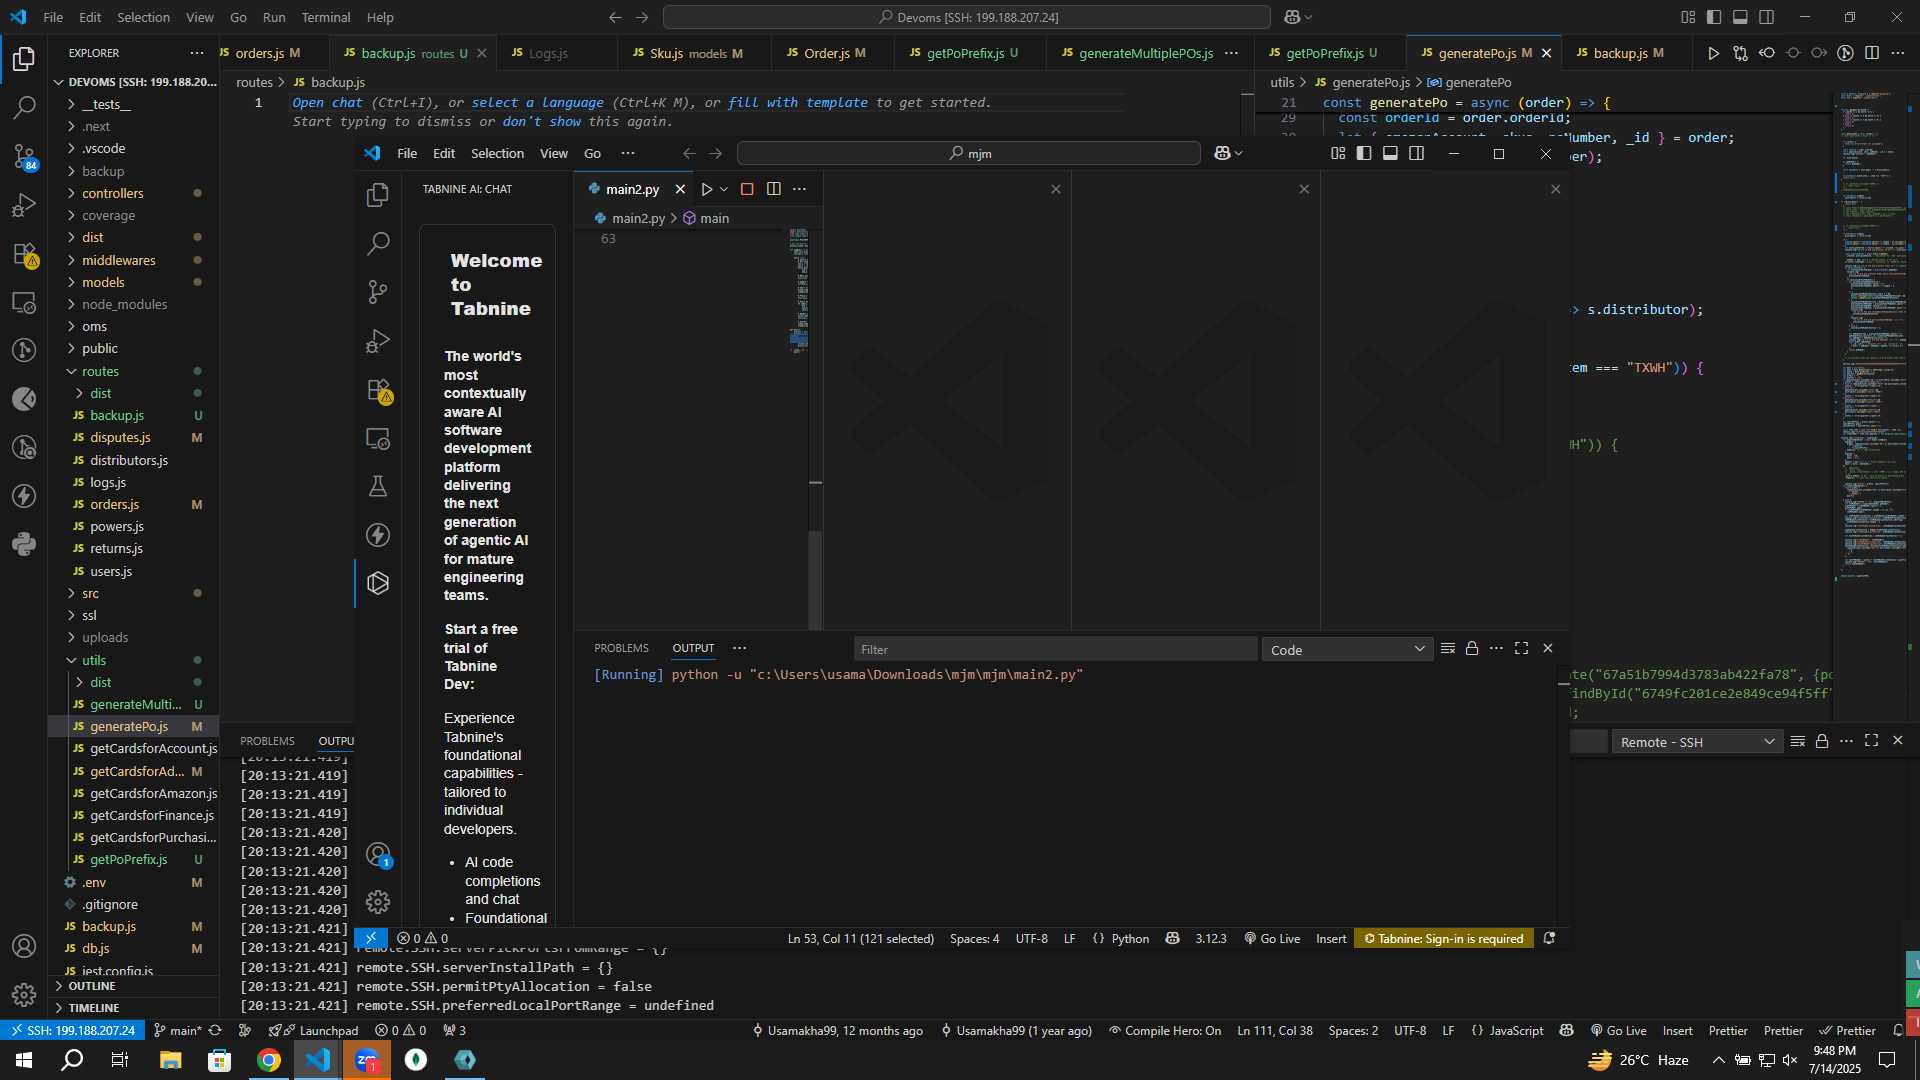Image resolution: width=1920 pixels, height=1080 pixels.
Task: Open the Remote - SSH output dropdown
Action: pos(1697,742)
